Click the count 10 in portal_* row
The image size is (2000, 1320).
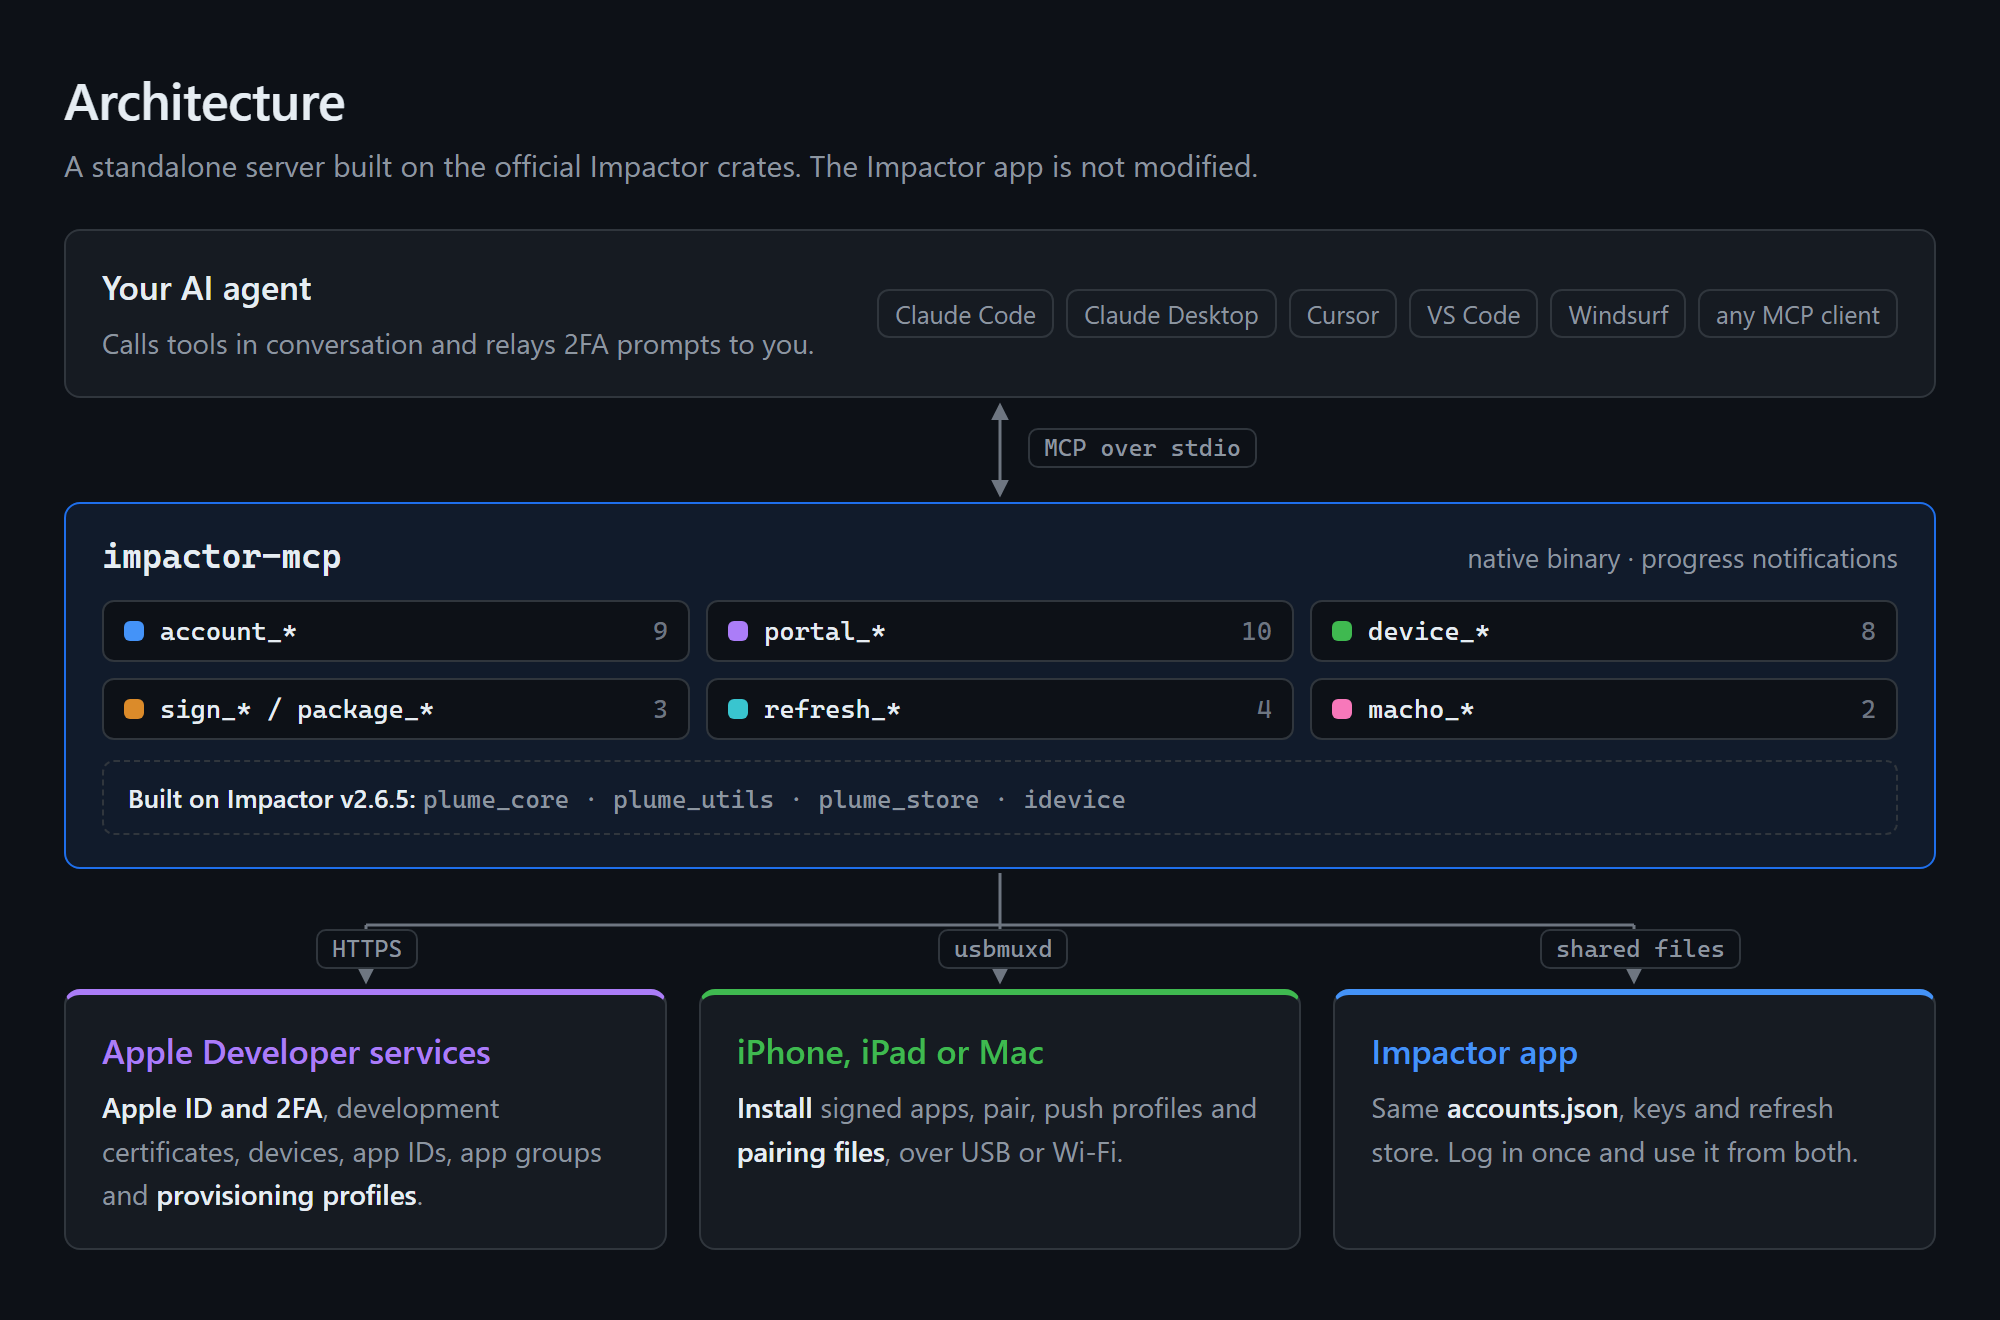(x=1256, y=631)
